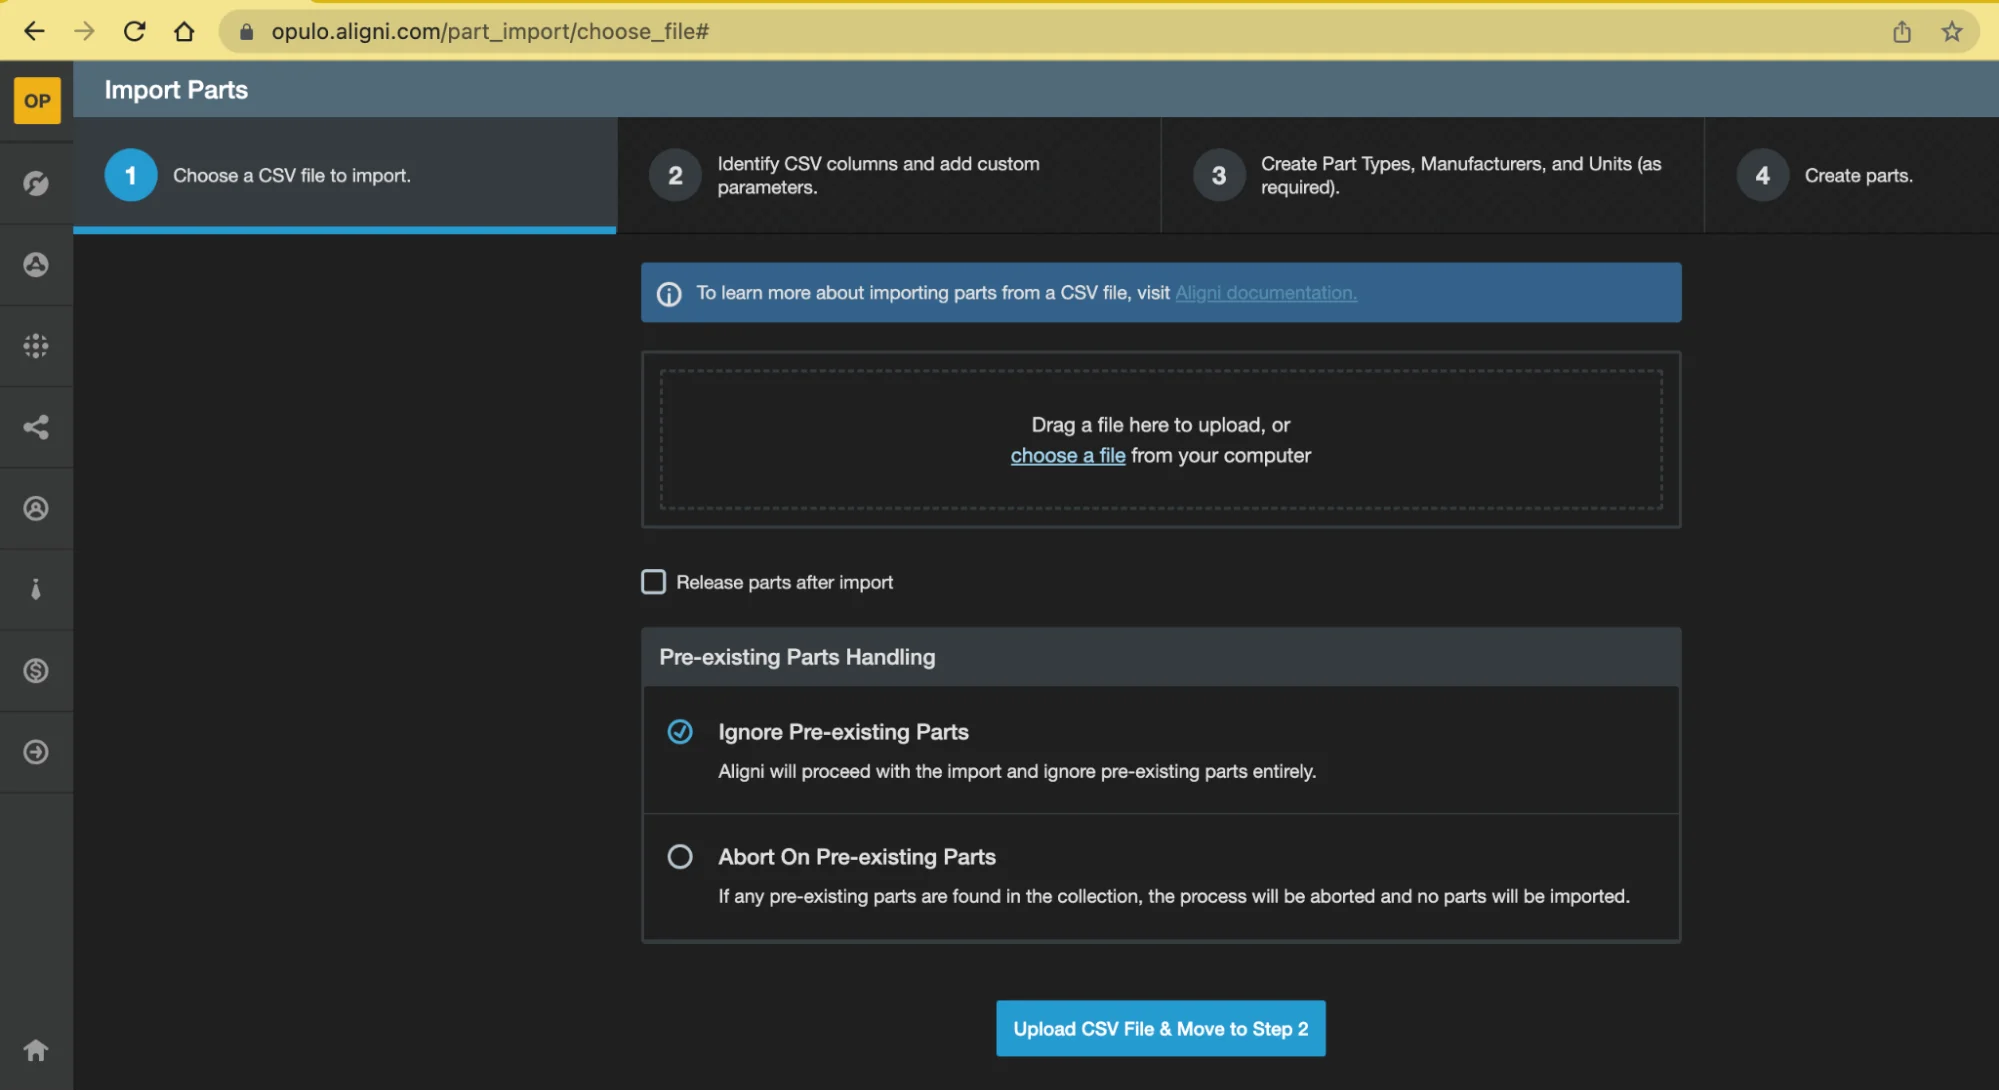Enable Release parts after import checkbox
Screen dimensions: 1999x1091
(653, 582)
